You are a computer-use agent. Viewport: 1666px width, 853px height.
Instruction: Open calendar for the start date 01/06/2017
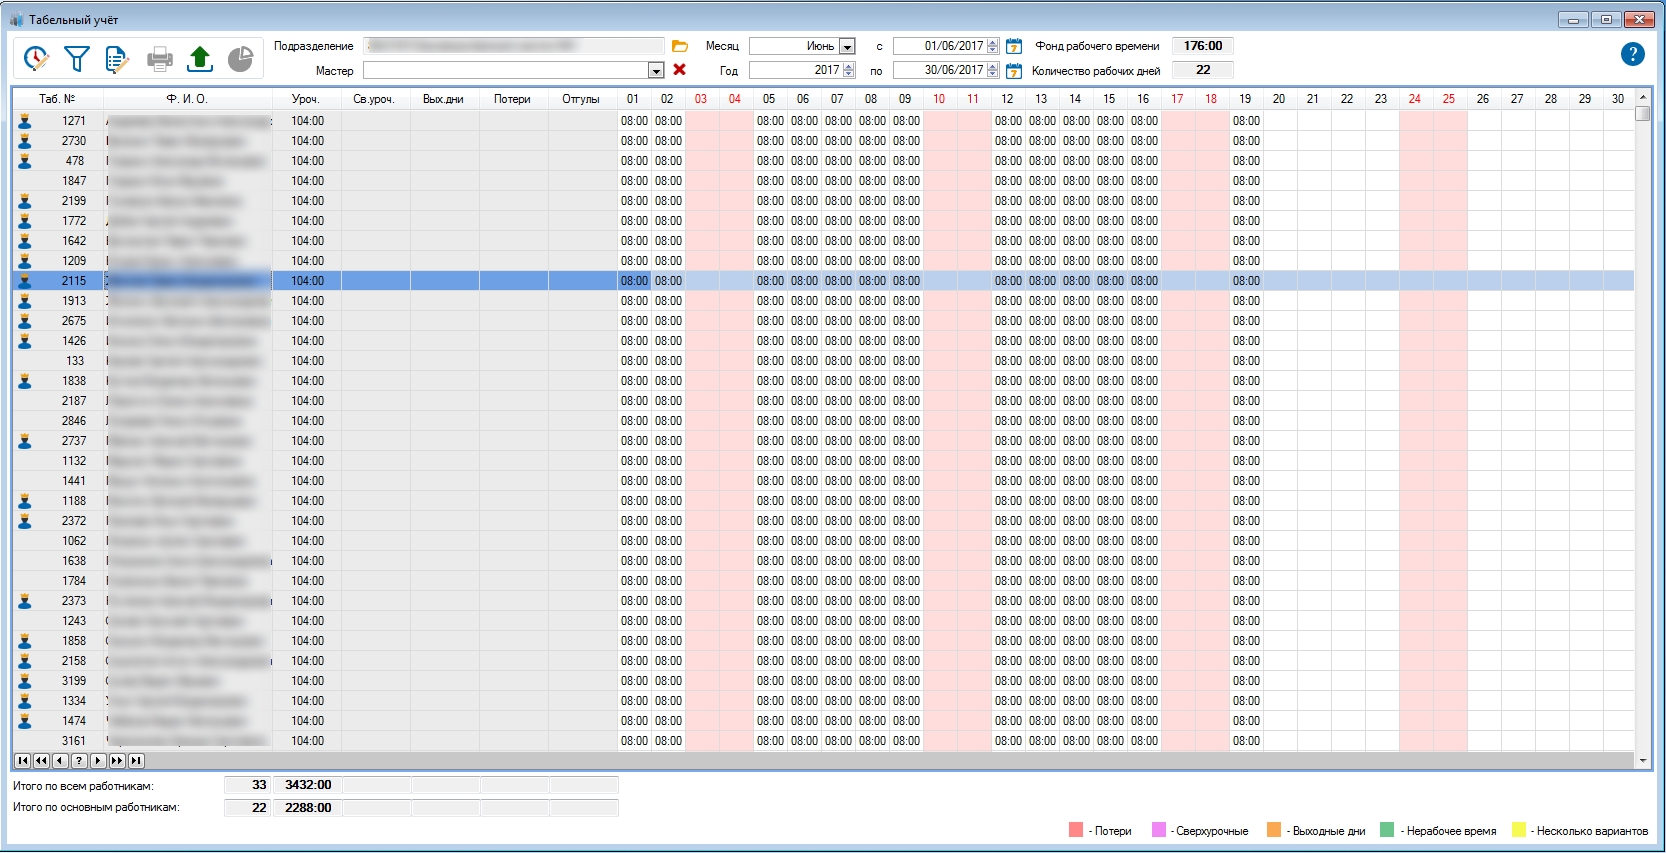click(1014, 46)
